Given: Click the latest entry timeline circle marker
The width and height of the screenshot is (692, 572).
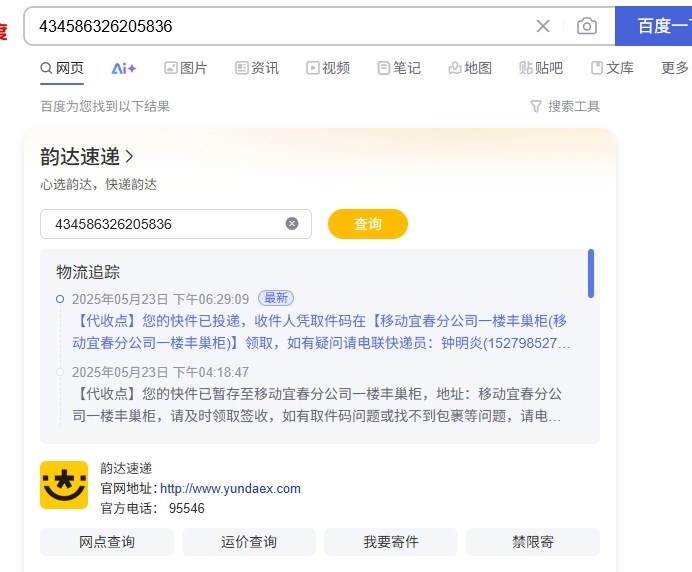Looking at the screenshot, I should click(x=60, y=299).
